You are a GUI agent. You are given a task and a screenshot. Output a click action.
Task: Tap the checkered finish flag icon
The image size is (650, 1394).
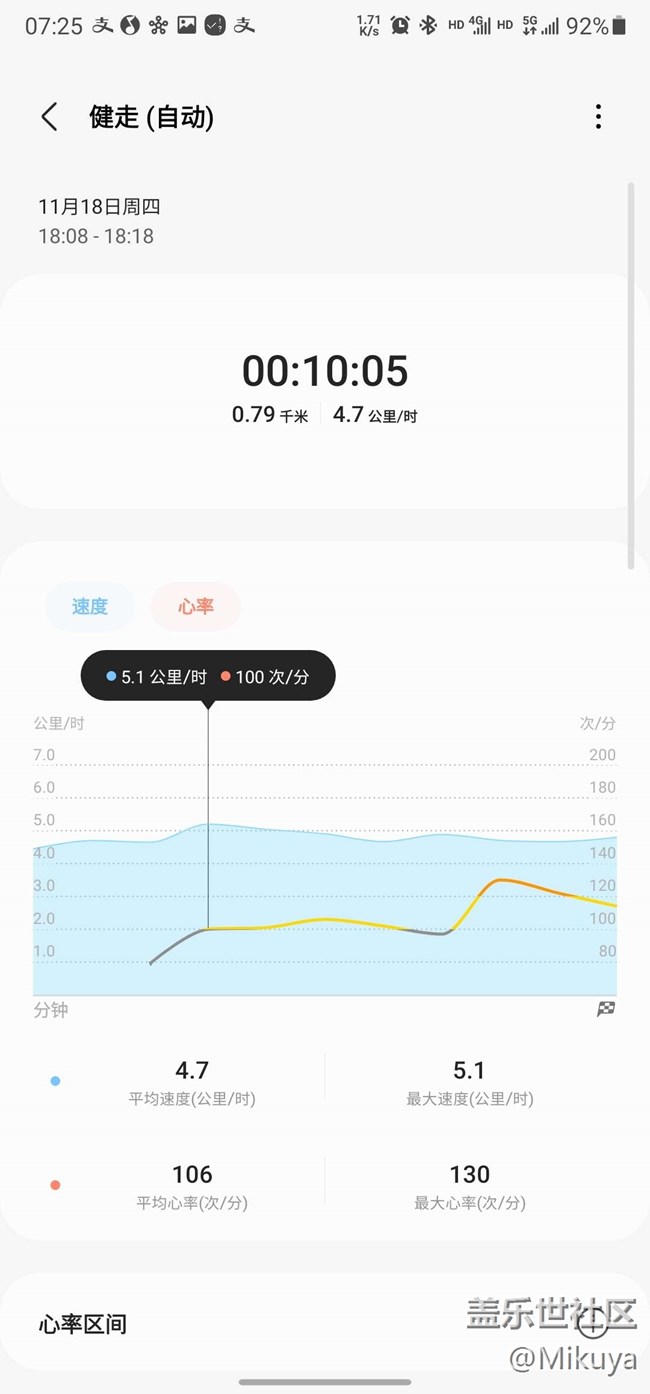606,1009
